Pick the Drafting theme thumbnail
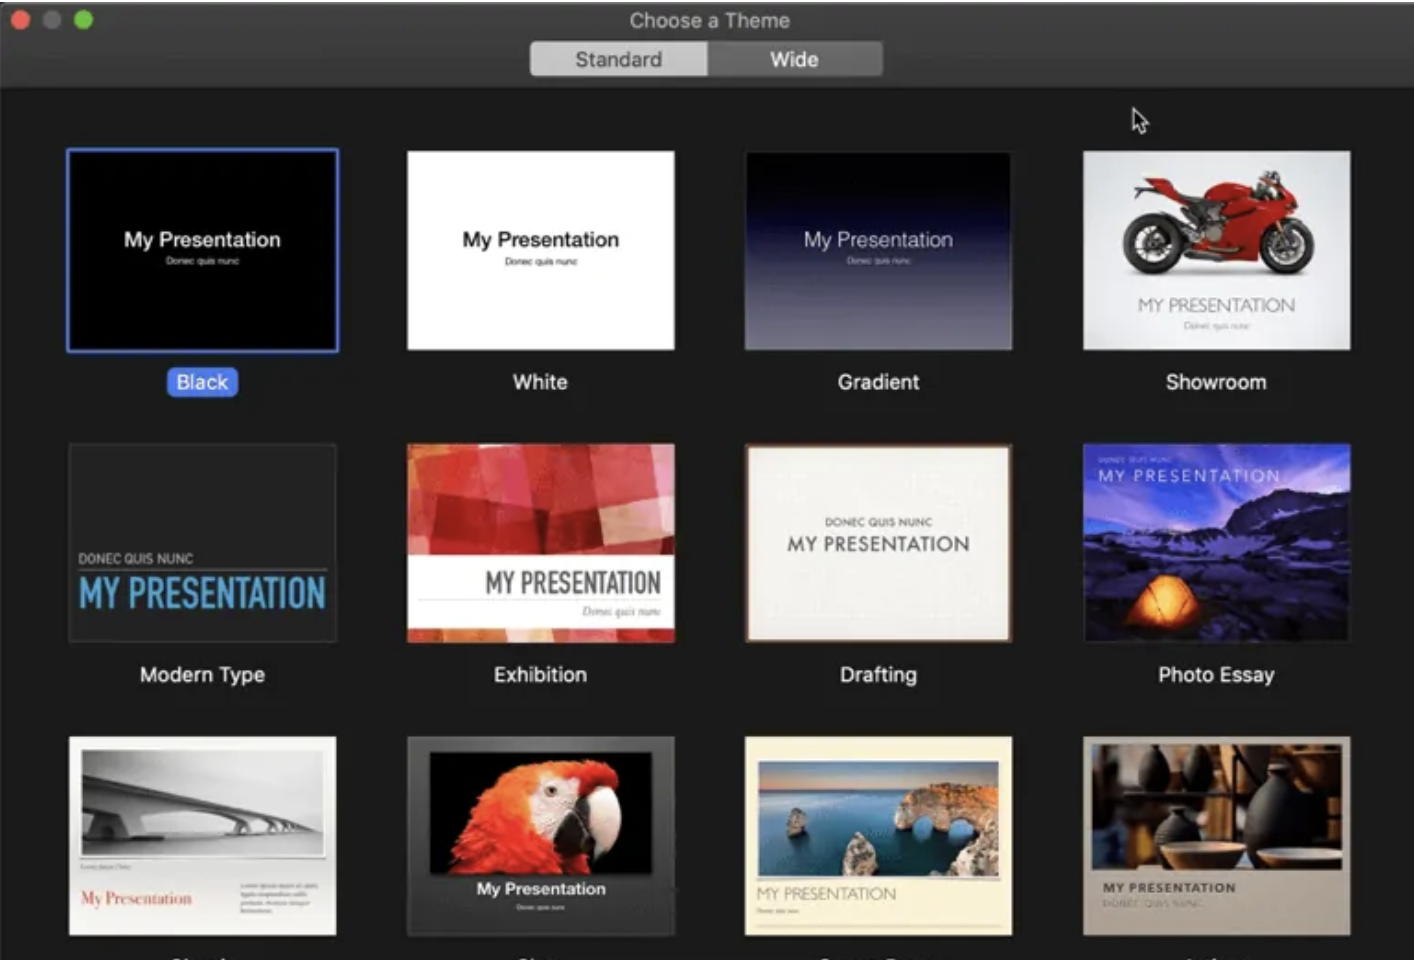This screenshot has height=960, width=1414. point(878,543)
